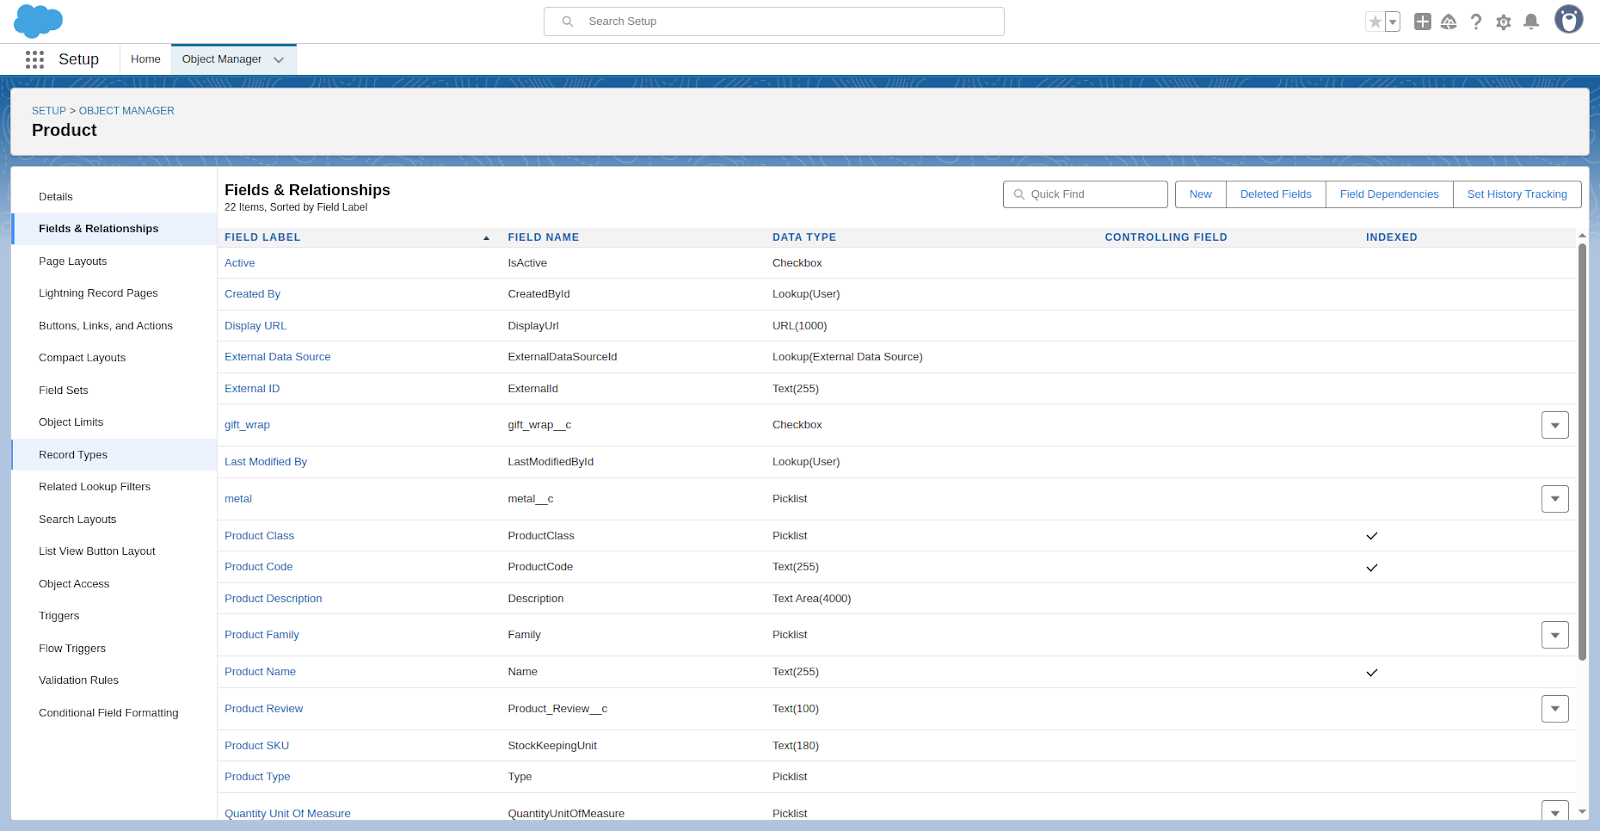The width and height of the screenshot is (1600, 831).
Task: Open the help question mark icon
Action: coord(1476,22)
